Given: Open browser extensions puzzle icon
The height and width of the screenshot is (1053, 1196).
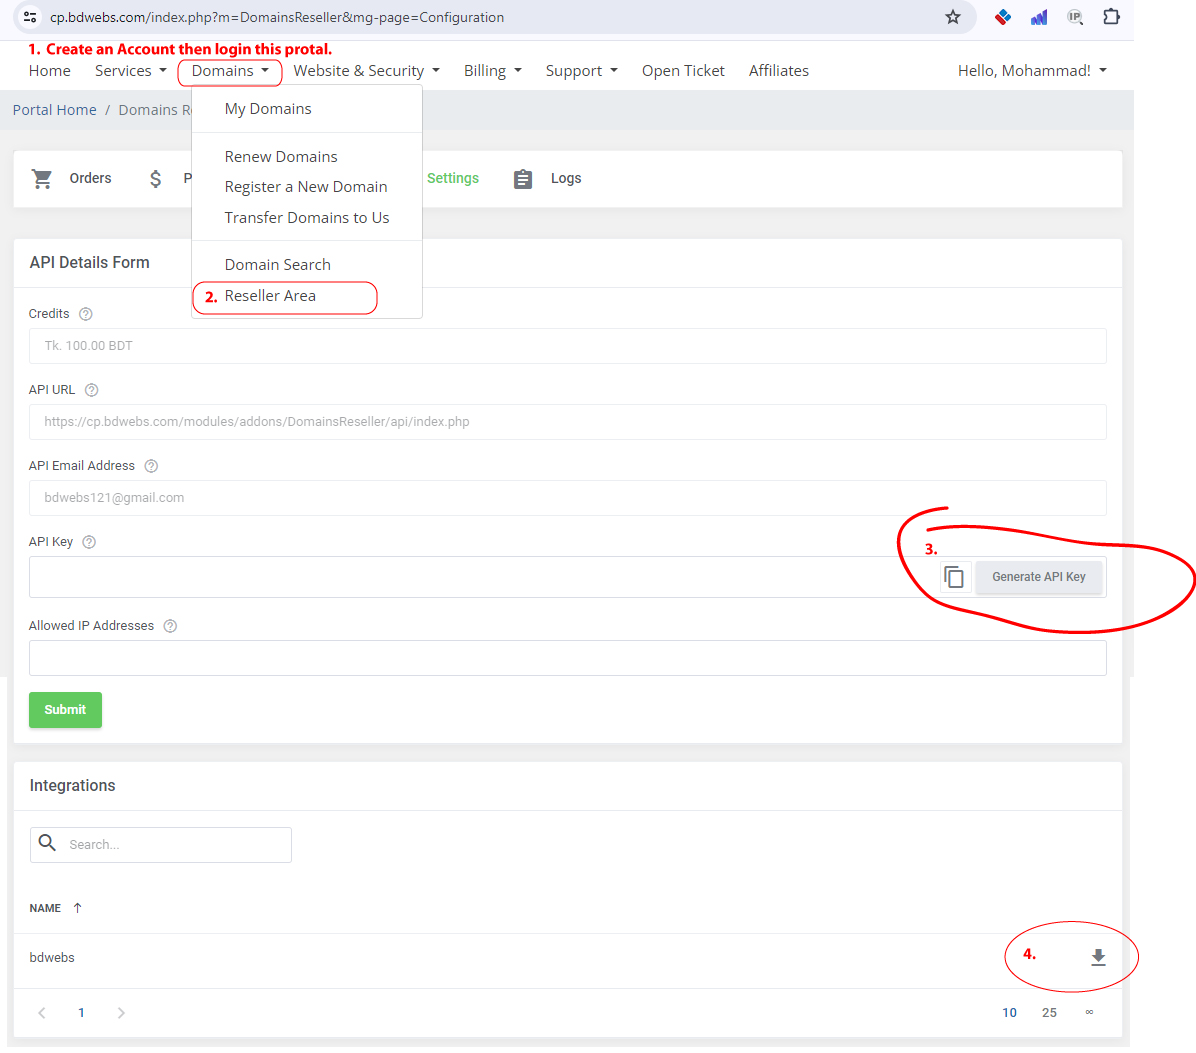Looking at the screenshot, I should 1111,16.
